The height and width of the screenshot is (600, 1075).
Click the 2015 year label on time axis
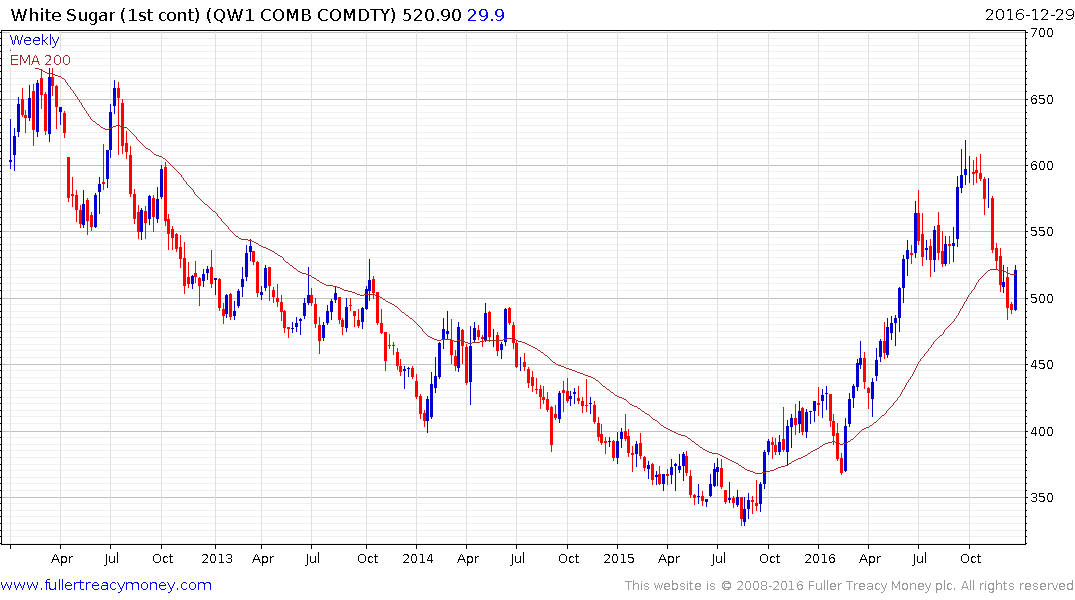[618, 559]
